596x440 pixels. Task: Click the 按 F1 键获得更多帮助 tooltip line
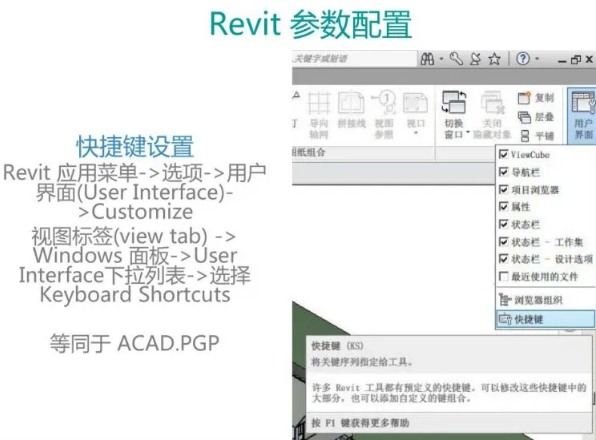tap(360, 423)
